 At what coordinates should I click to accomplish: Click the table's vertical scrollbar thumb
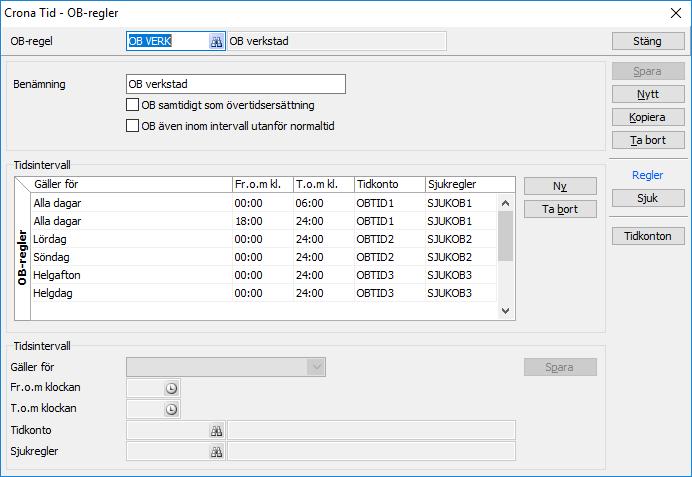[506, 236]
